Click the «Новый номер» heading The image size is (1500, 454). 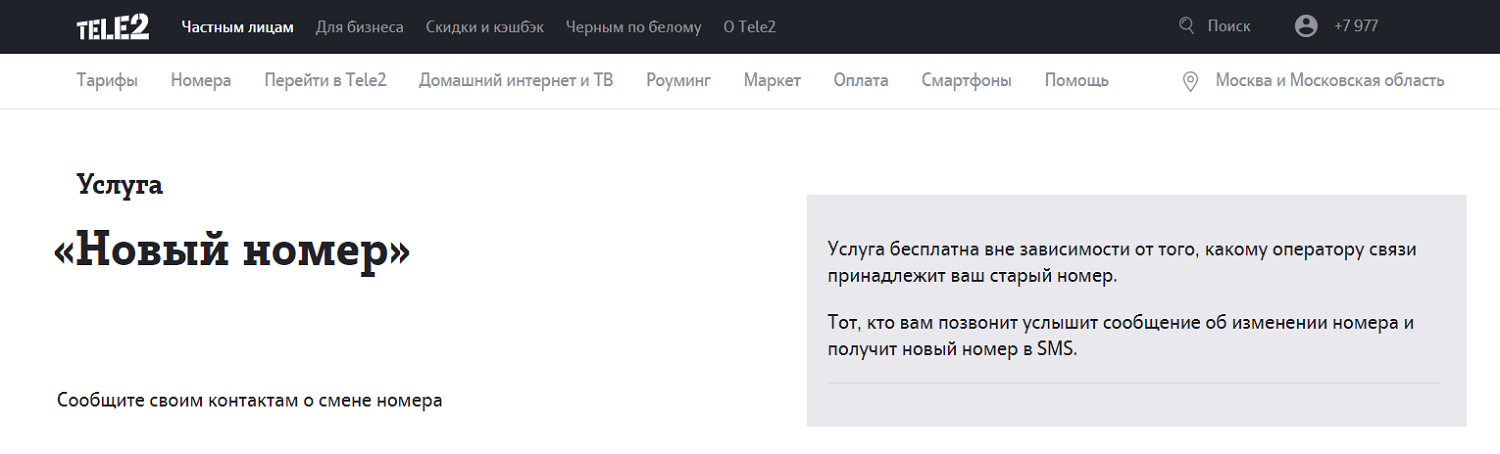pos(232,252)
